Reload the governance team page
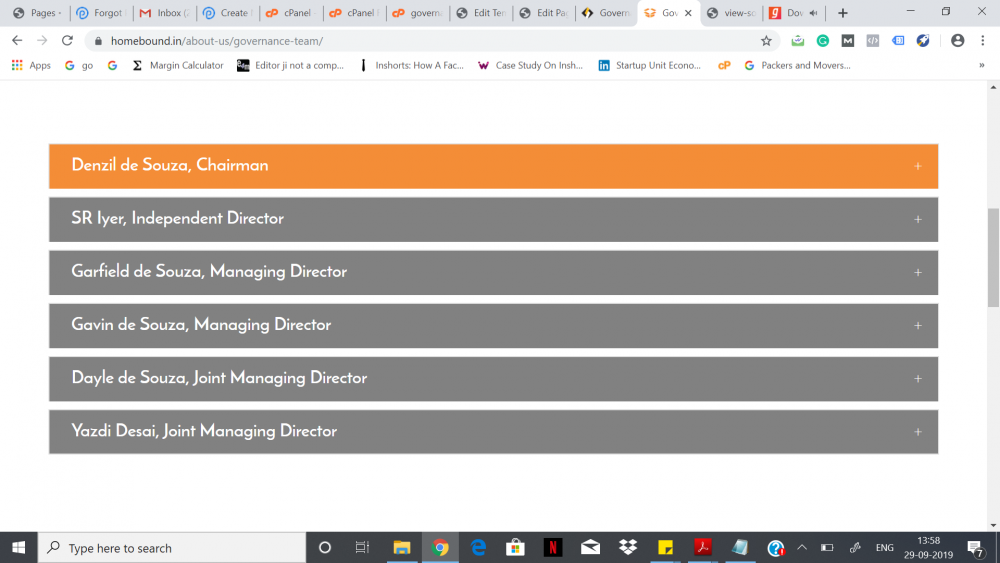 [x=67, y=41]
